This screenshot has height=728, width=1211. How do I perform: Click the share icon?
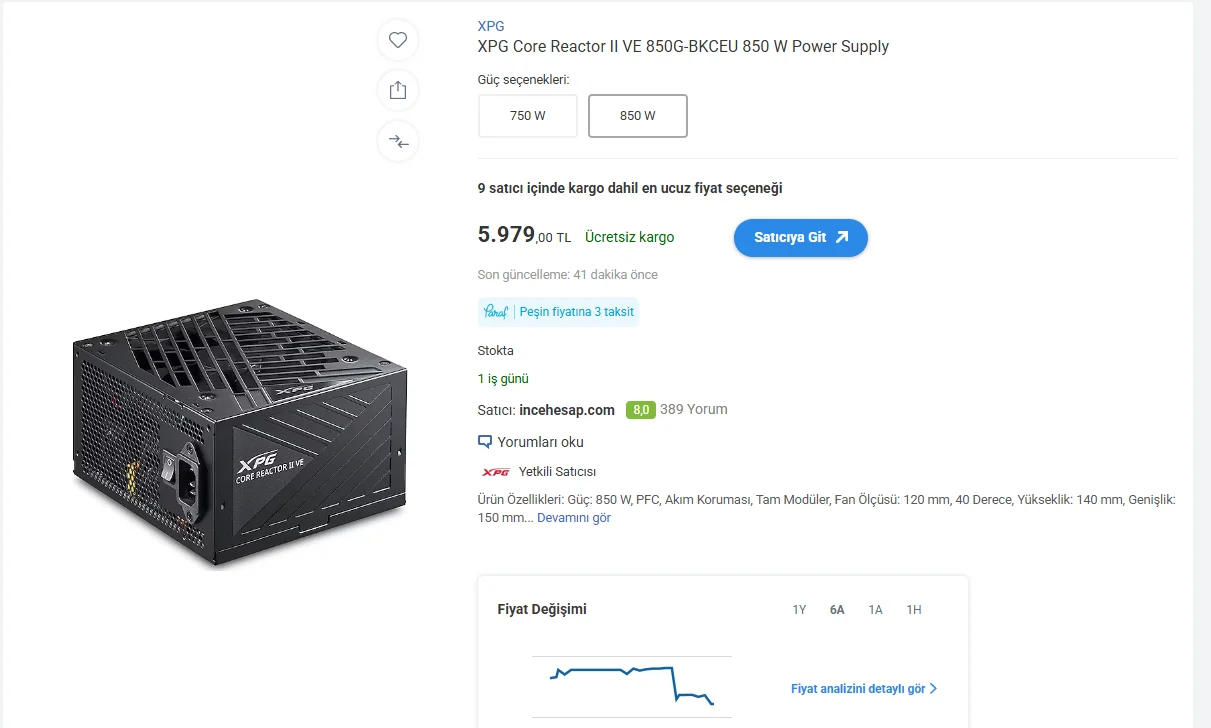[398, 90]
